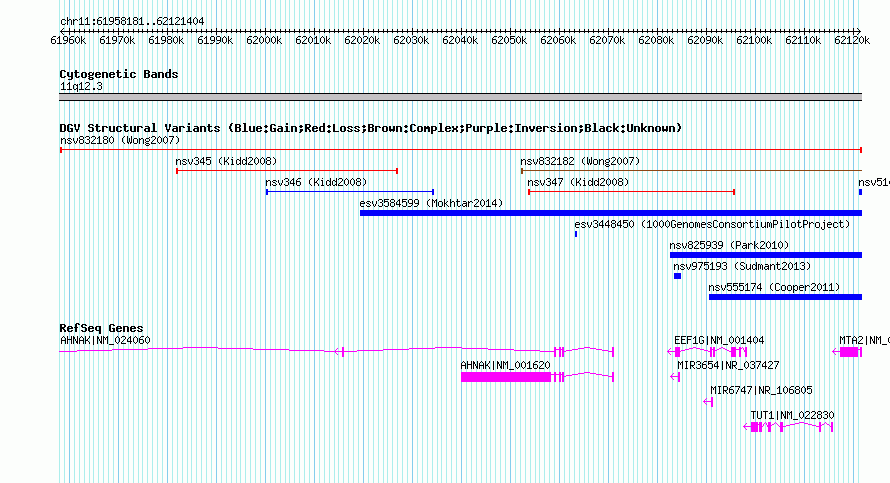890x483 pixels.
Task: Select the TUT1 gene exon glyph
Action: [x=788, y=427]
